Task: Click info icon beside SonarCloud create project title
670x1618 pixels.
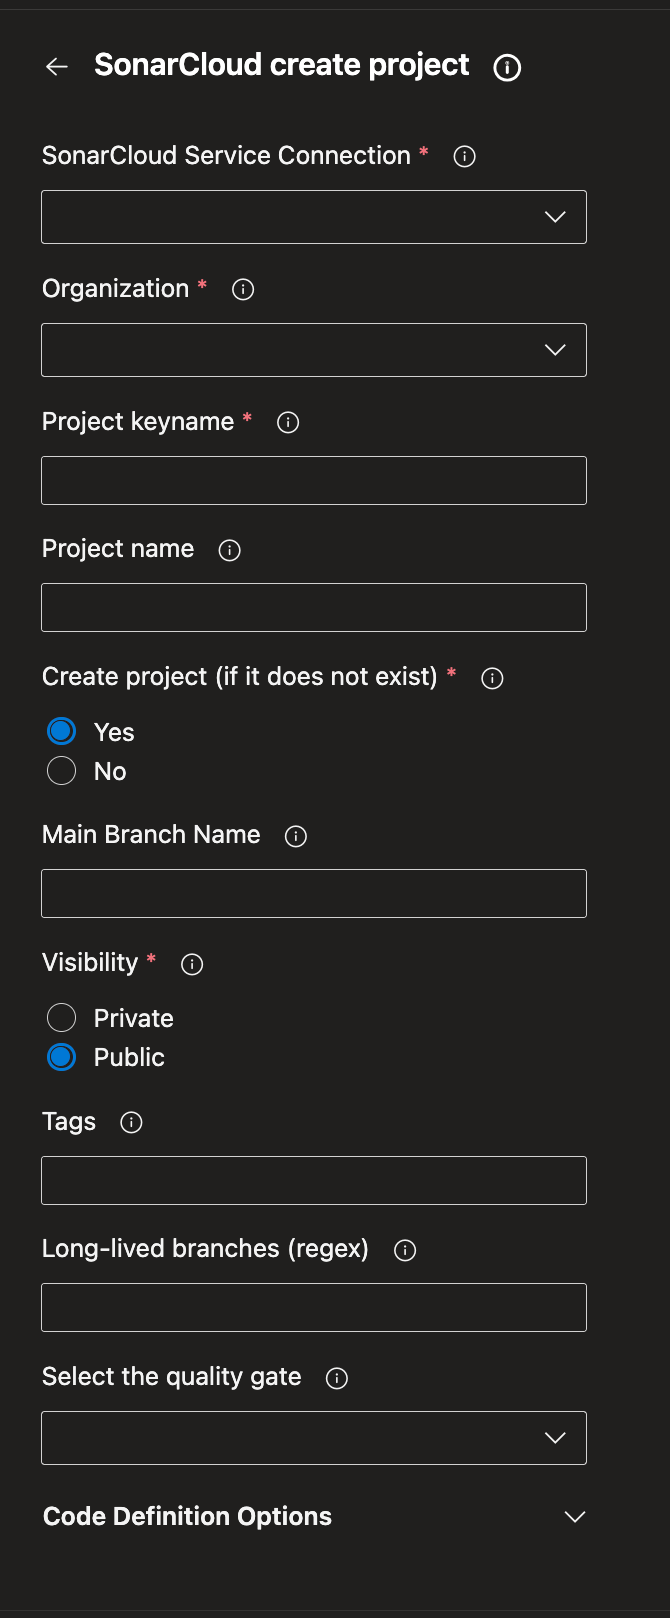Action: click(x=507, y=68)
